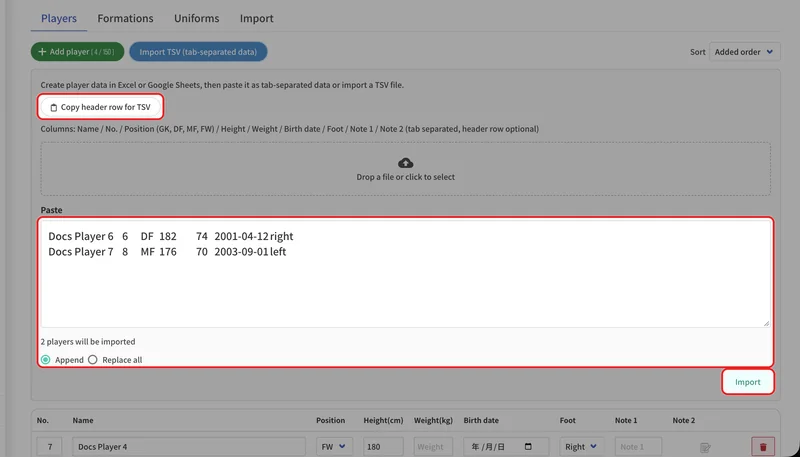Open the FW position dropdown
Image resolution: width=800 pixels, height=457 pixels.
pos(334,447)
